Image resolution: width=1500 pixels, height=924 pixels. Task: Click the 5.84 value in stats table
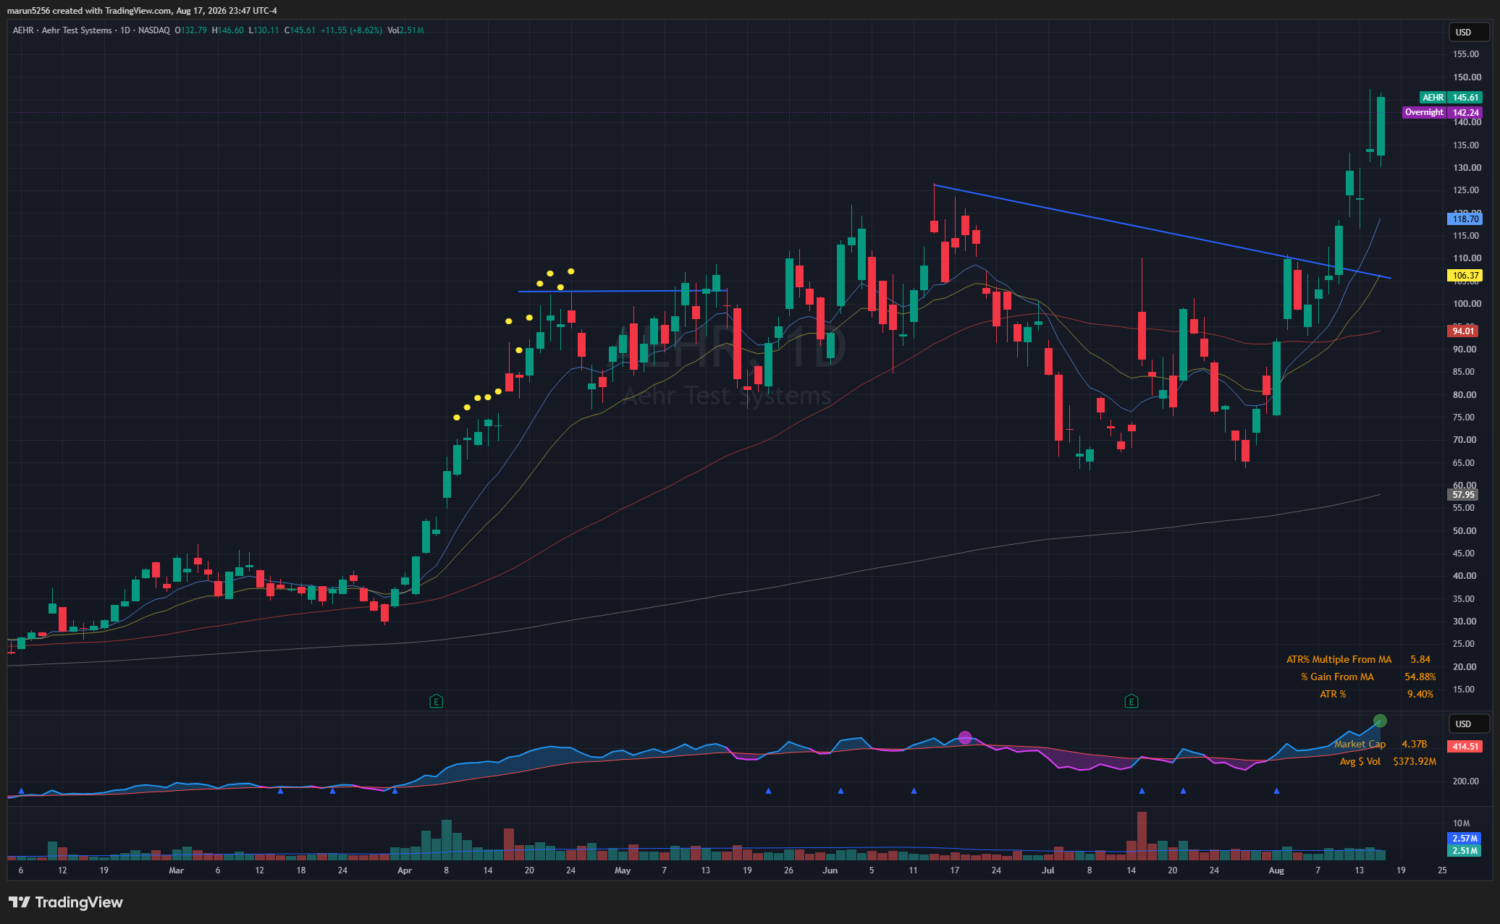click(x=1420, y=659)
